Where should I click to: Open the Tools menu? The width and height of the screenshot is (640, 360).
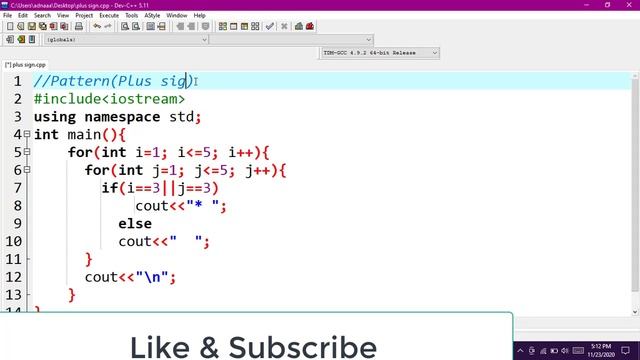[131, 16]
